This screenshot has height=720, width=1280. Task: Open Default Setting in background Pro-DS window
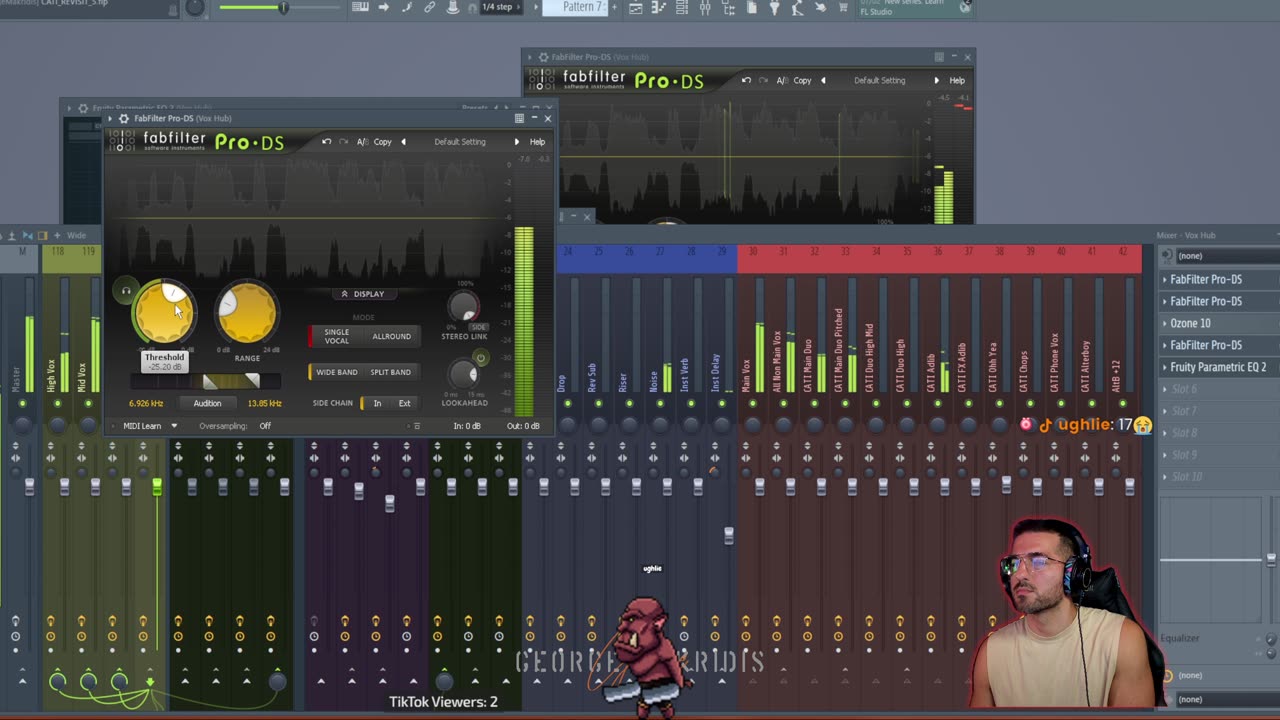point(880,81)
